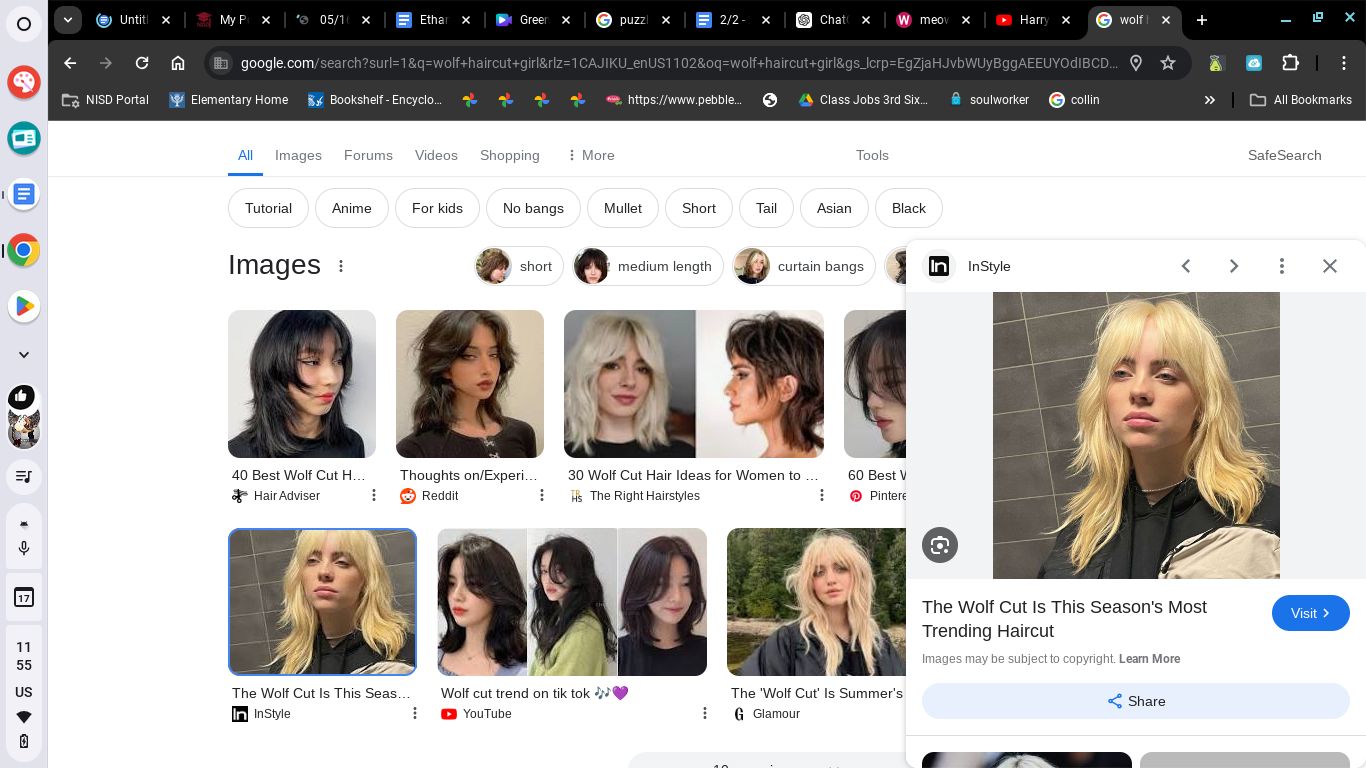Bookmark this page with the star icon
Image resolution: width=1366 pixels, height=768 pixels.
(x=1167, y=63)
